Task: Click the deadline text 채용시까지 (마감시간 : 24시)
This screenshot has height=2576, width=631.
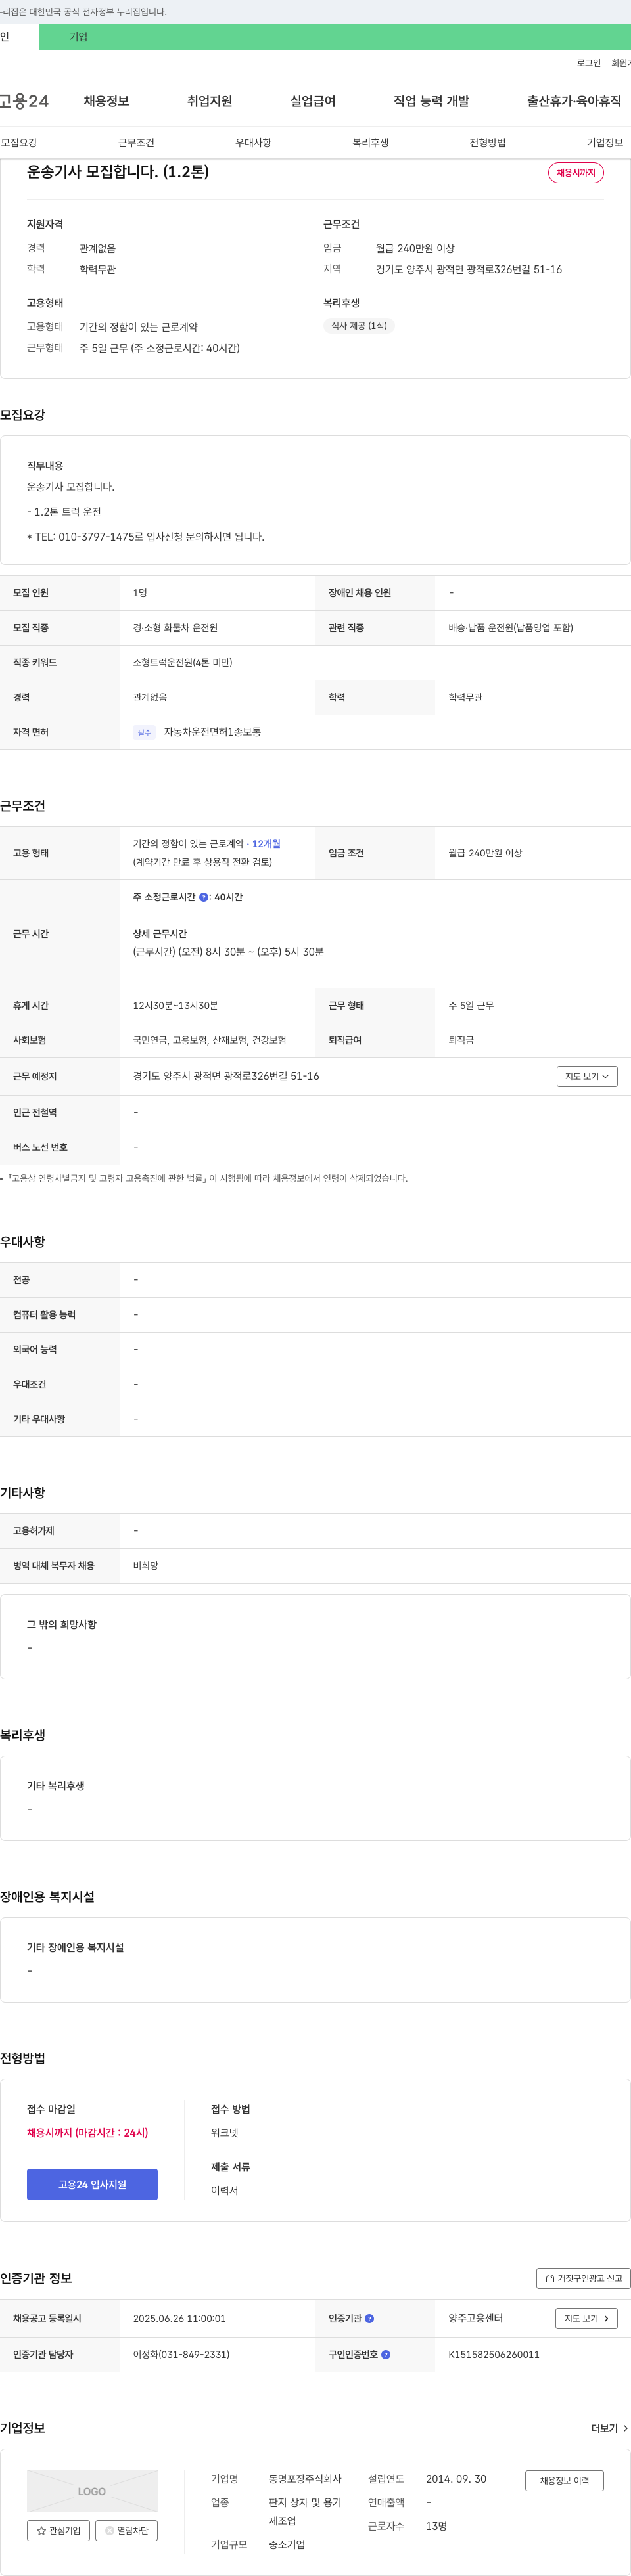Action: coord(87,2132)
